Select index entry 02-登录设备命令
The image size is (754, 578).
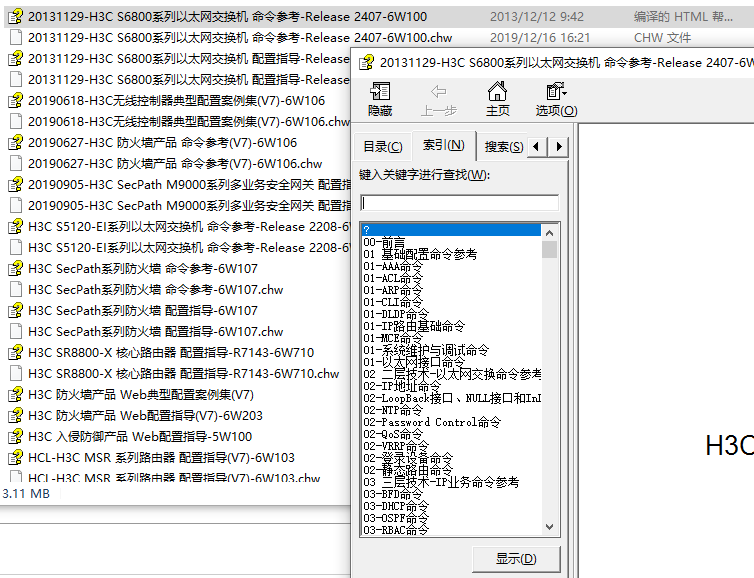408,458
